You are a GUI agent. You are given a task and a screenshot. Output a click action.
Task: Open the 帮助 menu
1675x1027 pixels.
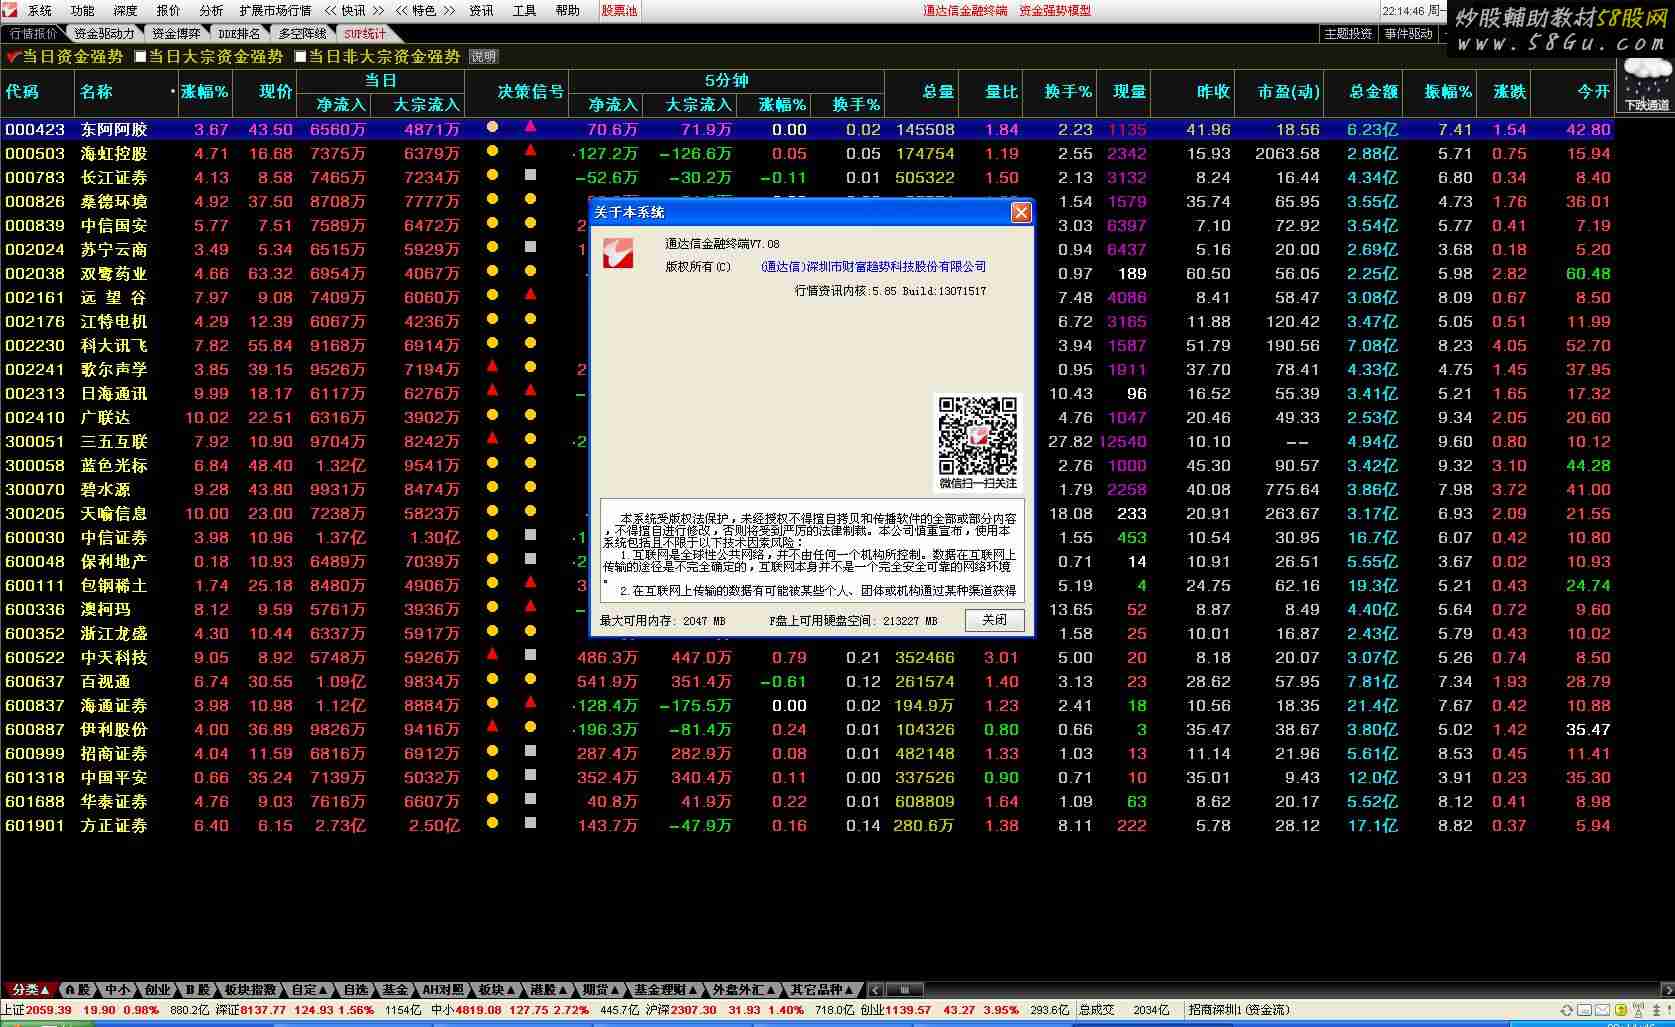(567, 11)
